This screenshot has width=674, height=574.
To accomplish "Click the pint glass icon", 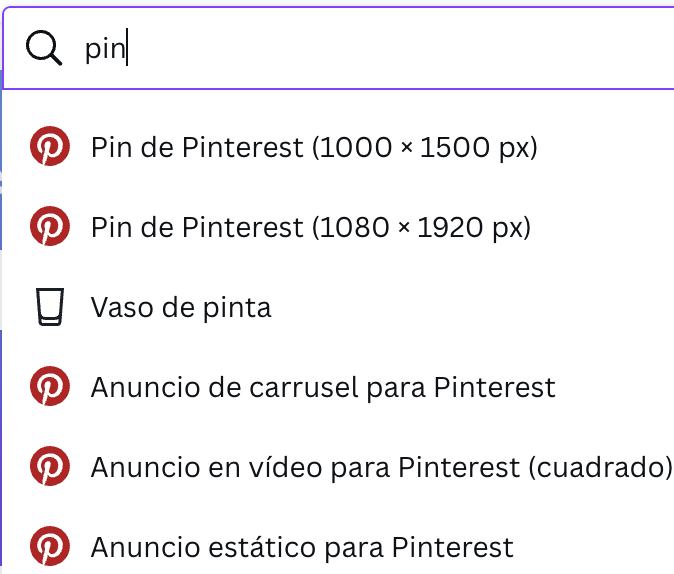I will pos(49,307).
